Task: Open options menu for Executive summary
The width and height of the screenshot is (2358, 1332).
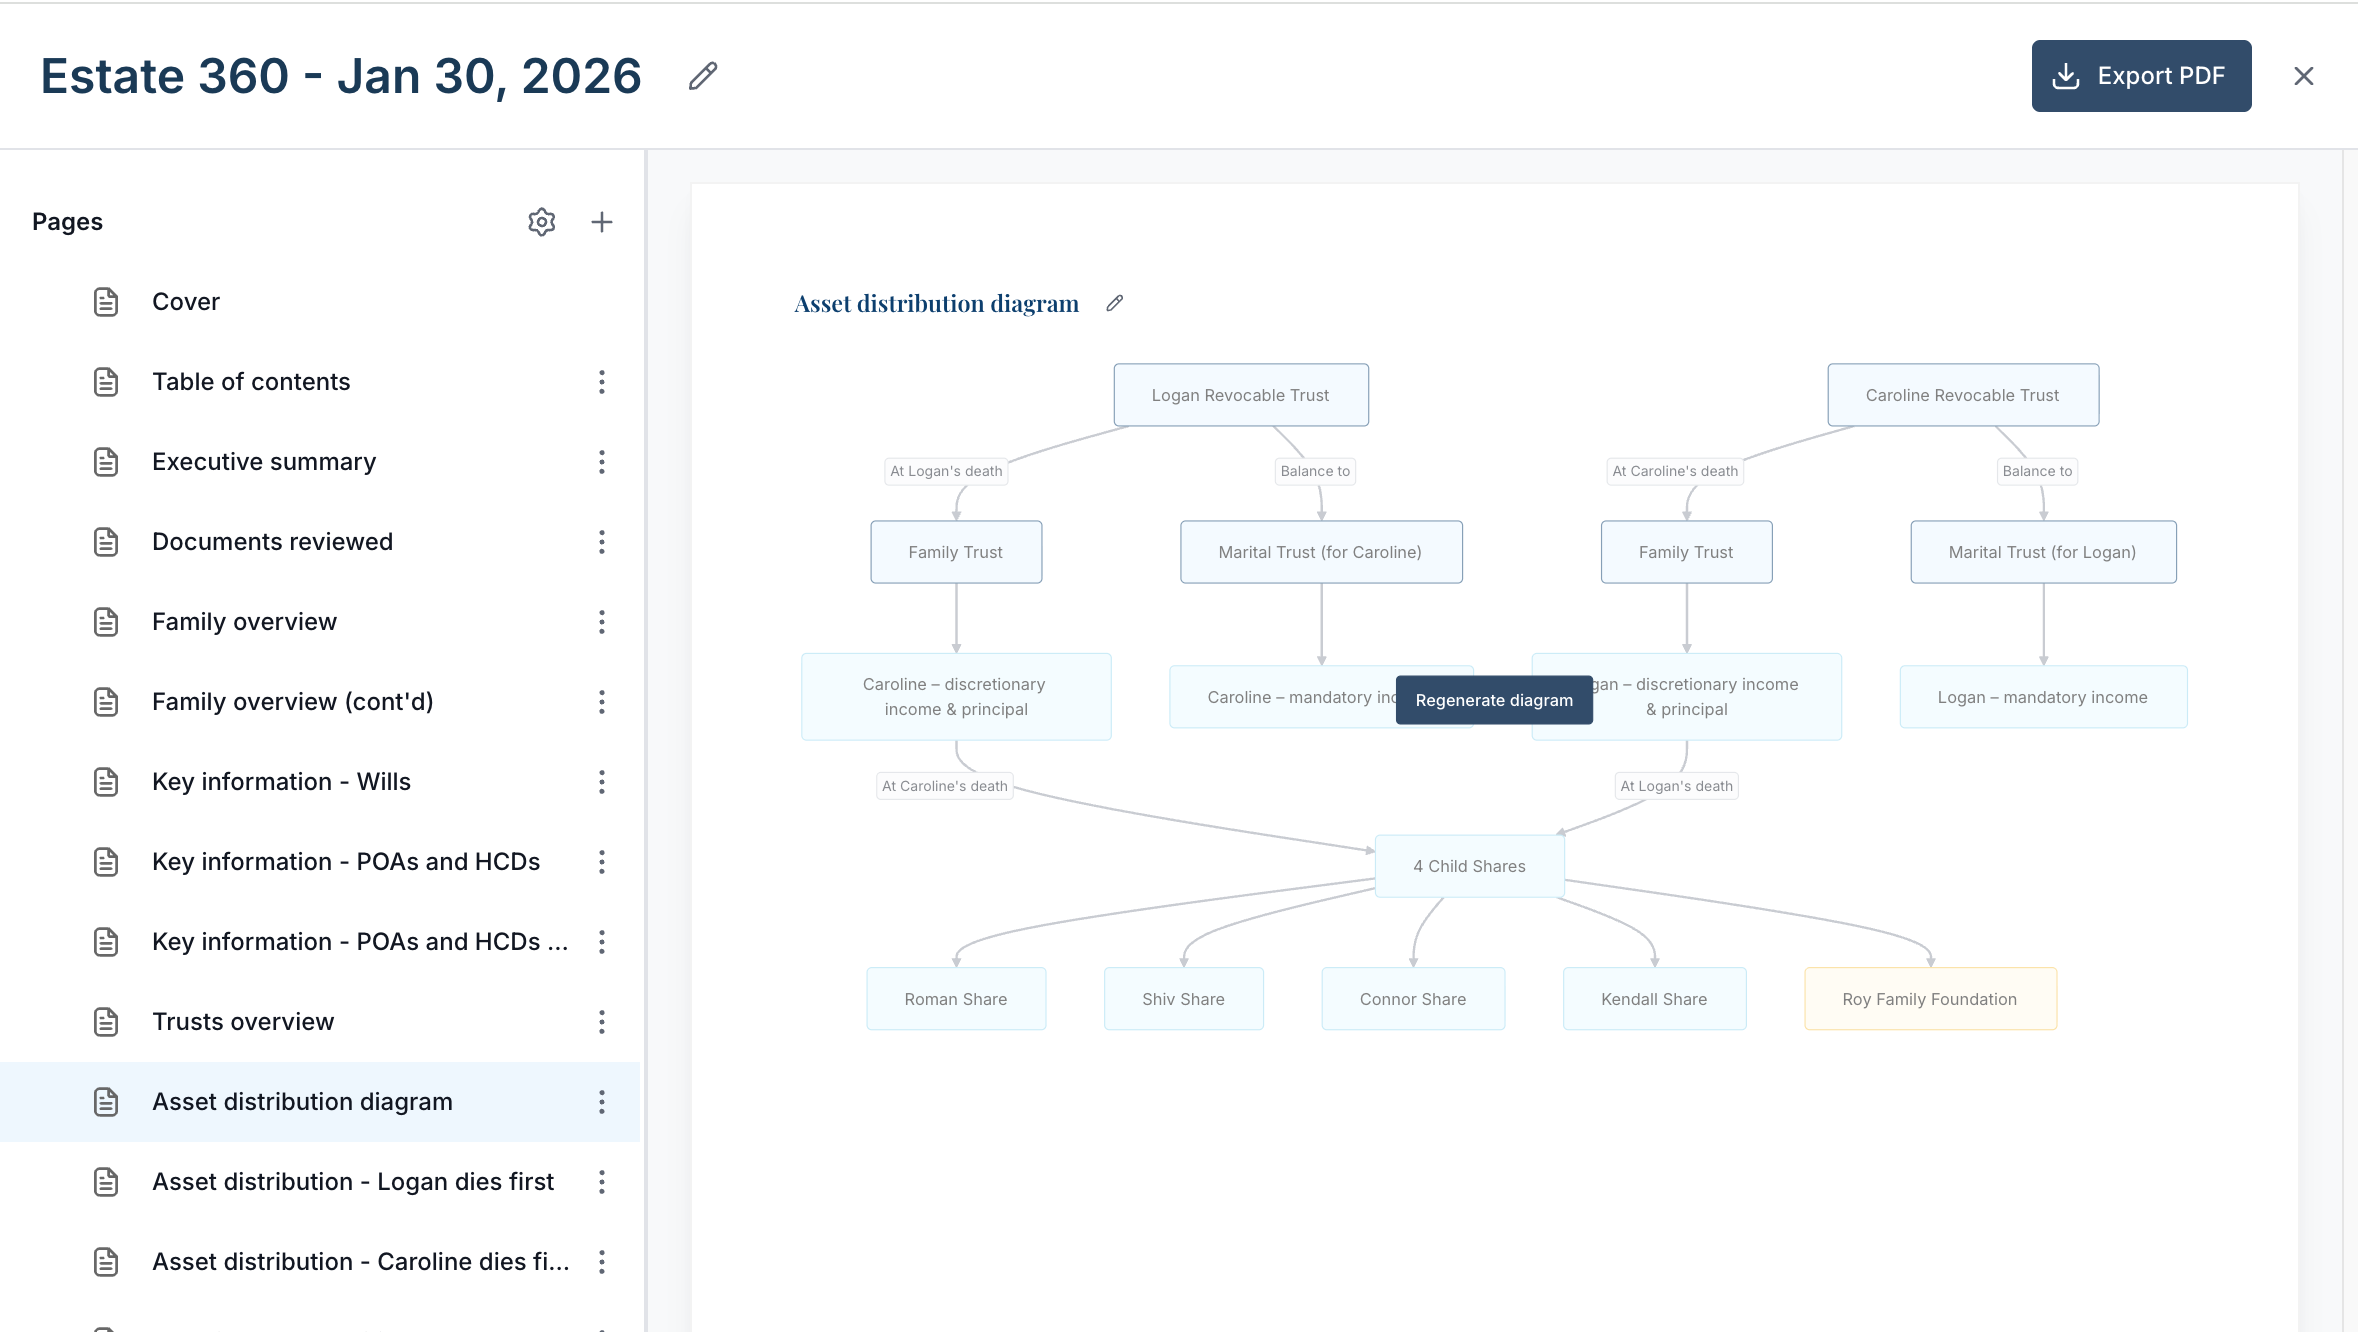Action: (x=601, y=462)
